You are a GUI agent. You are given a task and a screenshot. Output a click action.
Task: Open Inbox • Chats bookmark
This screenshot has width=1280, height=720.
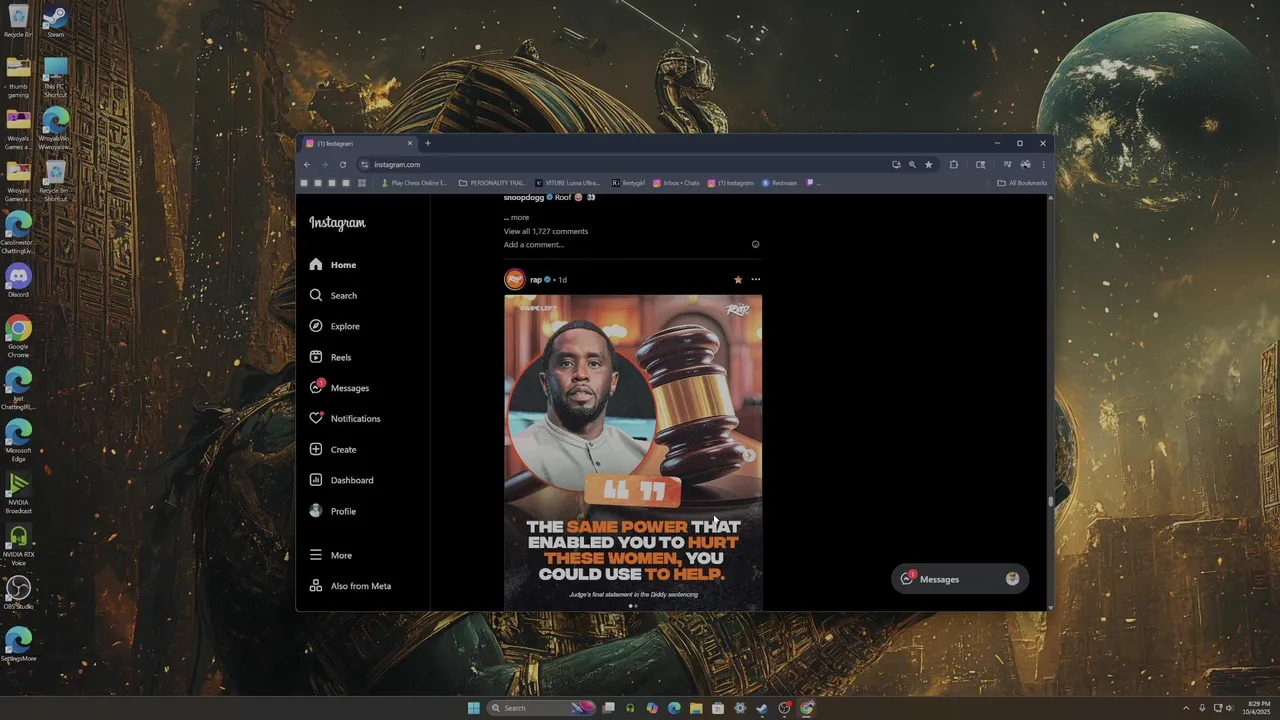[x=676, y=183]
